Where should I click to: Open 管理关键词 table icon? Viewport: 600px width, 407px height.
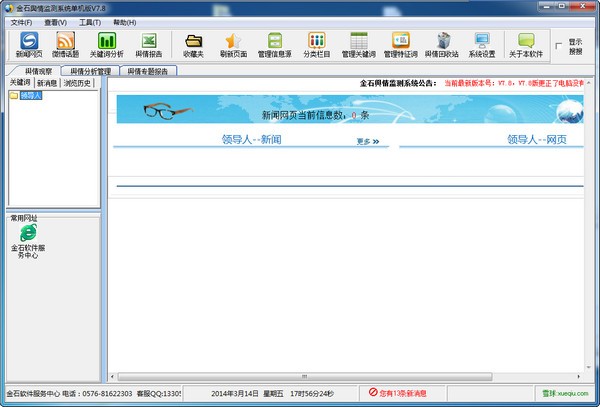(x=359, y=45)
